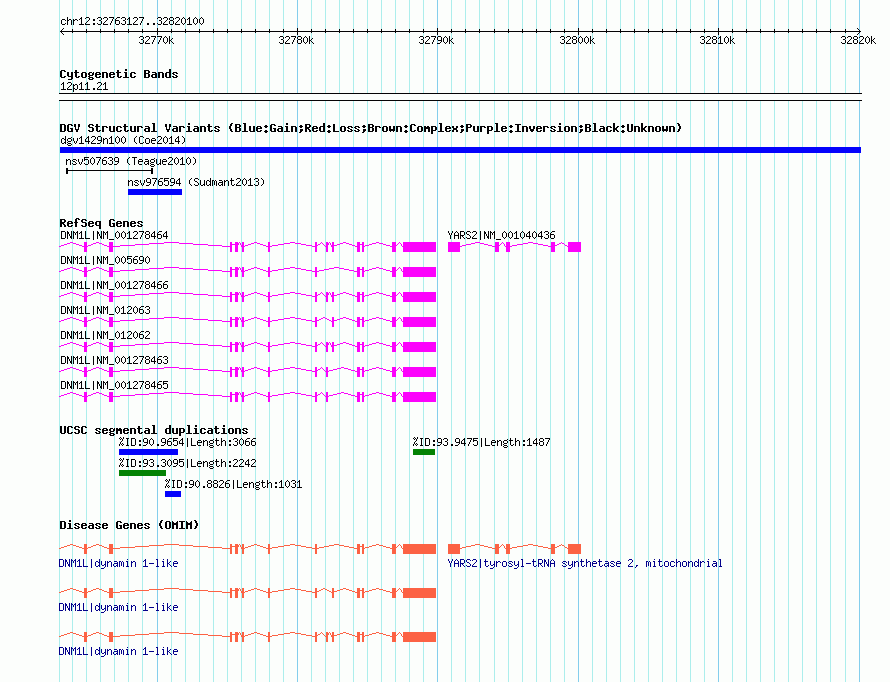The height and width of the screenshot is (682, 890).
Task: Open the nsv976594 (Sudmant2013) label
Action: pos(196,182)
